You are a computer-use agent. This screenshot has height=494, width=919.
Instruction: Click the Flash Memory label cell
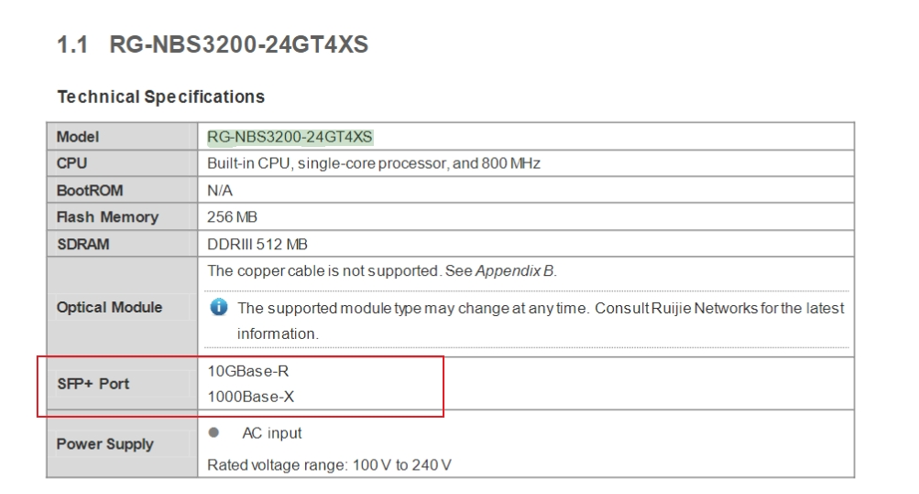coord(122,217)
